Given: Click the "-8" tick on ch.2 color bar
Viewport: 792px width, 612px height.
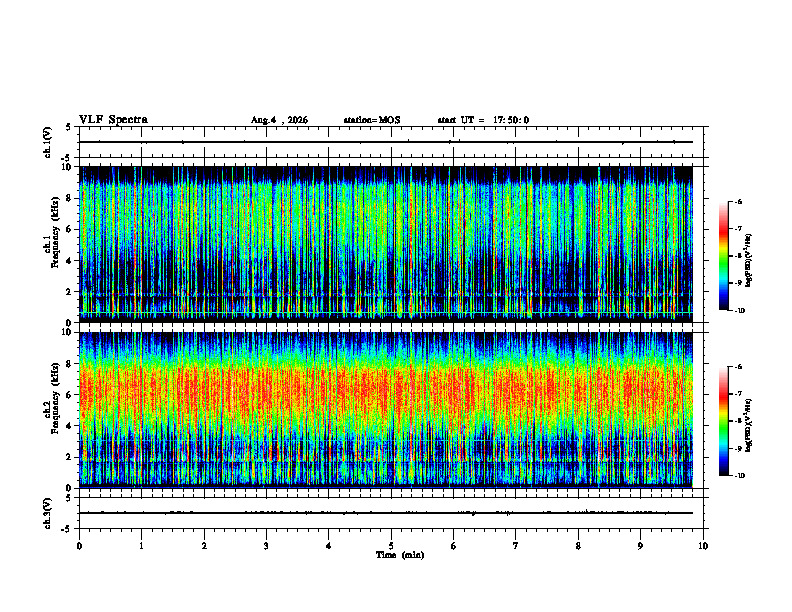Looking at the screenshot, I should 738,421.
